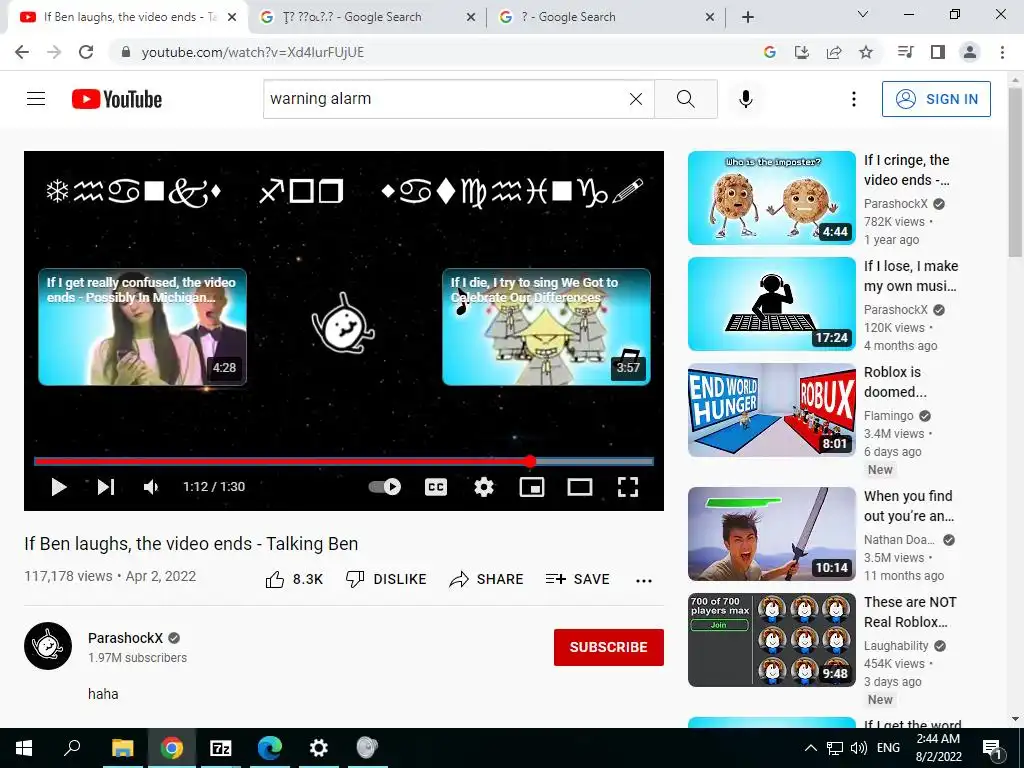
Task: Click the progress bar scrubber handle
Action: [530, 461]
